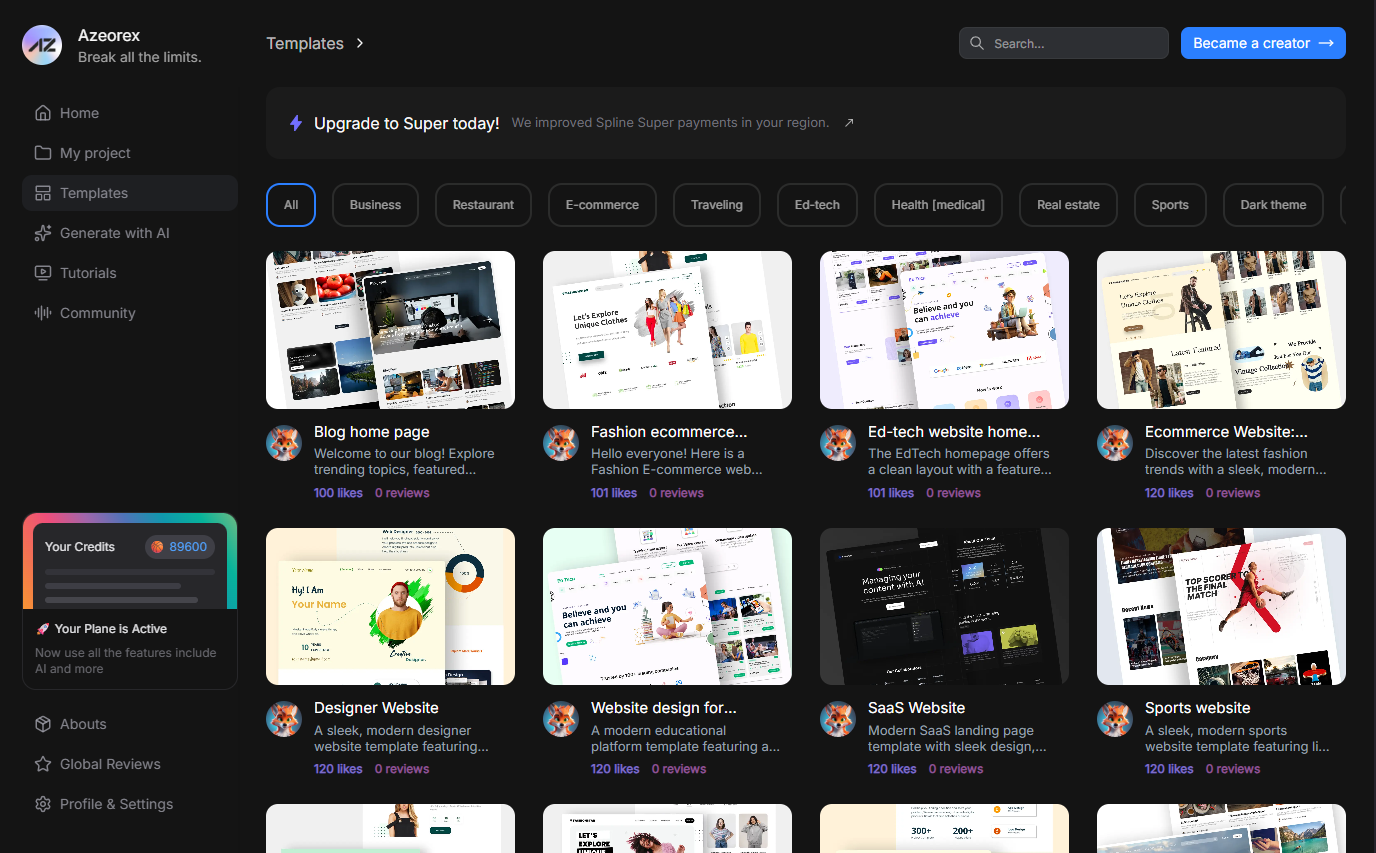Image resolution: width=1376 pixels, height=853 pixels.
Task: Click the Became a creator button
Action: coord(1263,43)
